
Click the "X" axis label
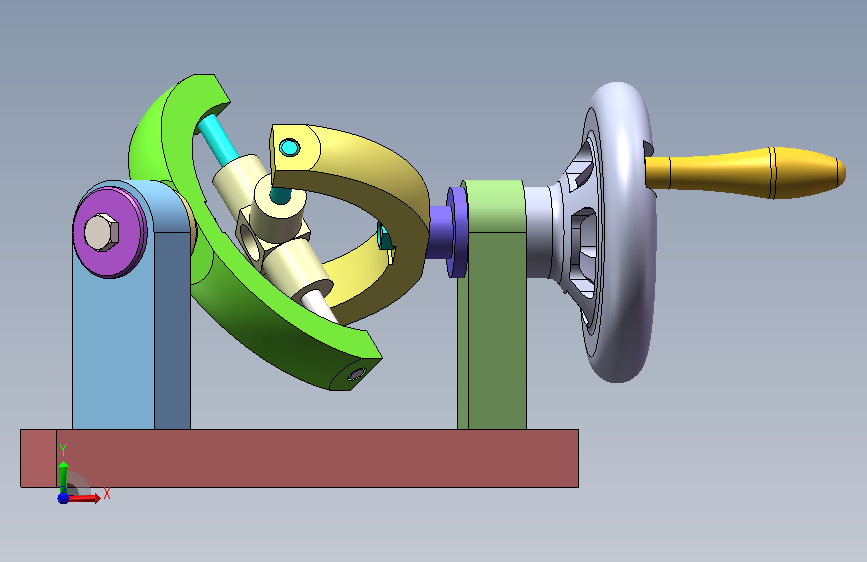pos(107,493)
